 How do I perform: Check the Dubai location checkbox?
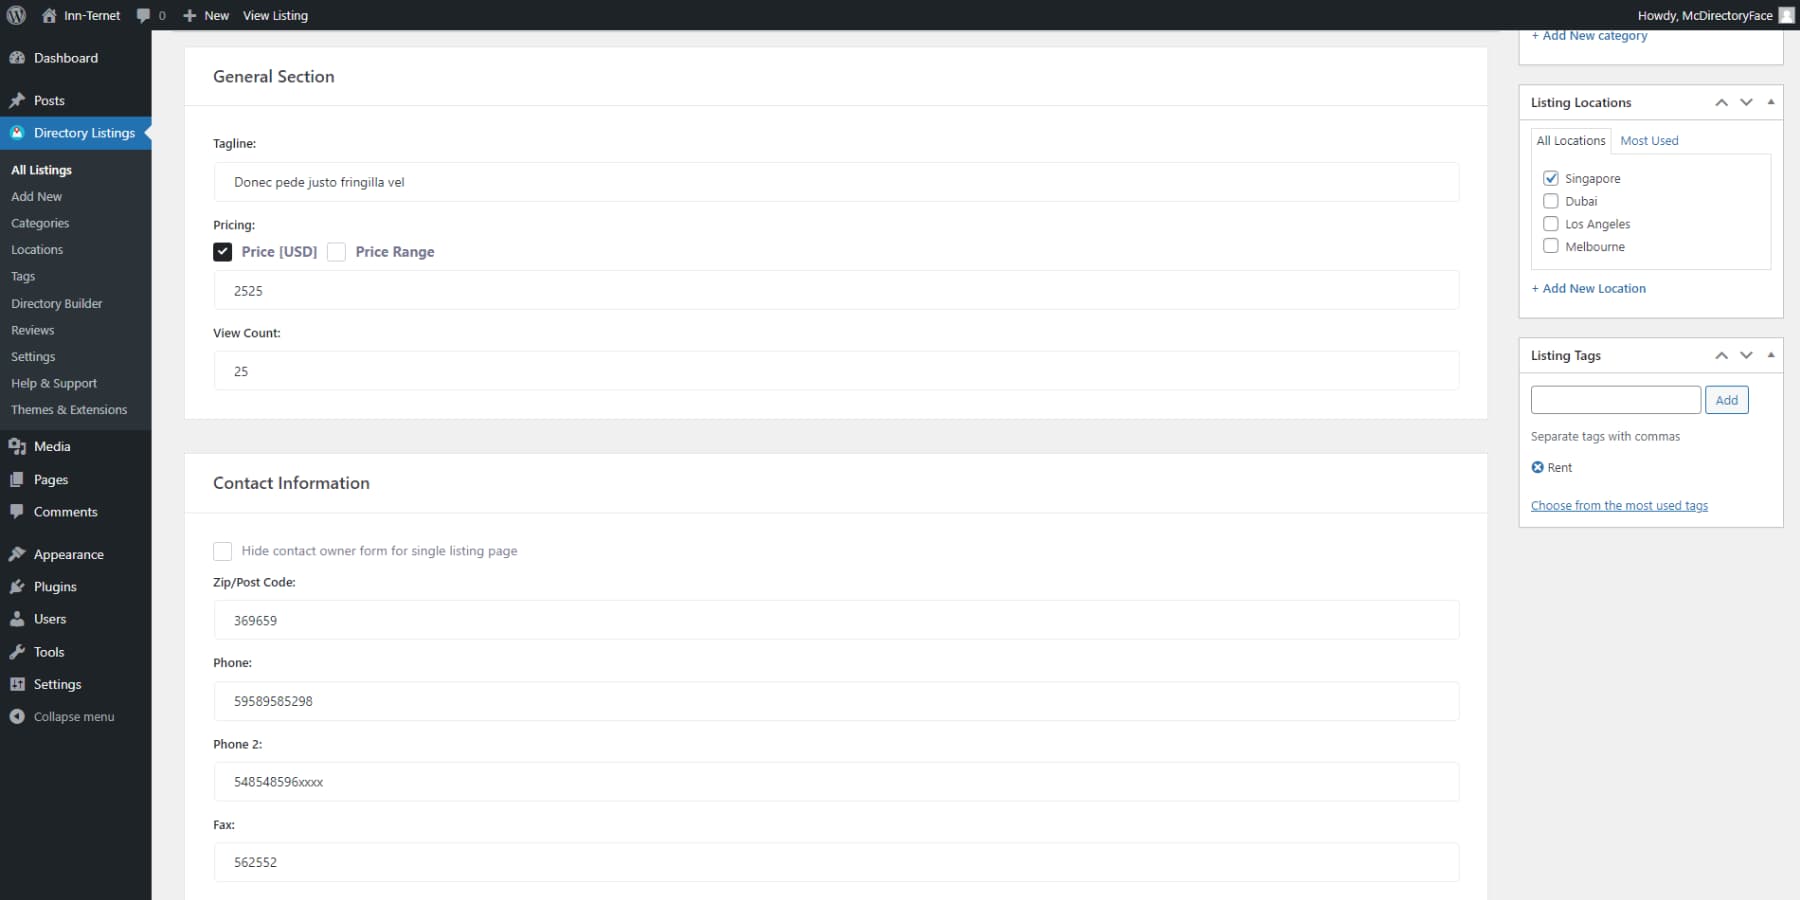click(x=1551, y=201)
